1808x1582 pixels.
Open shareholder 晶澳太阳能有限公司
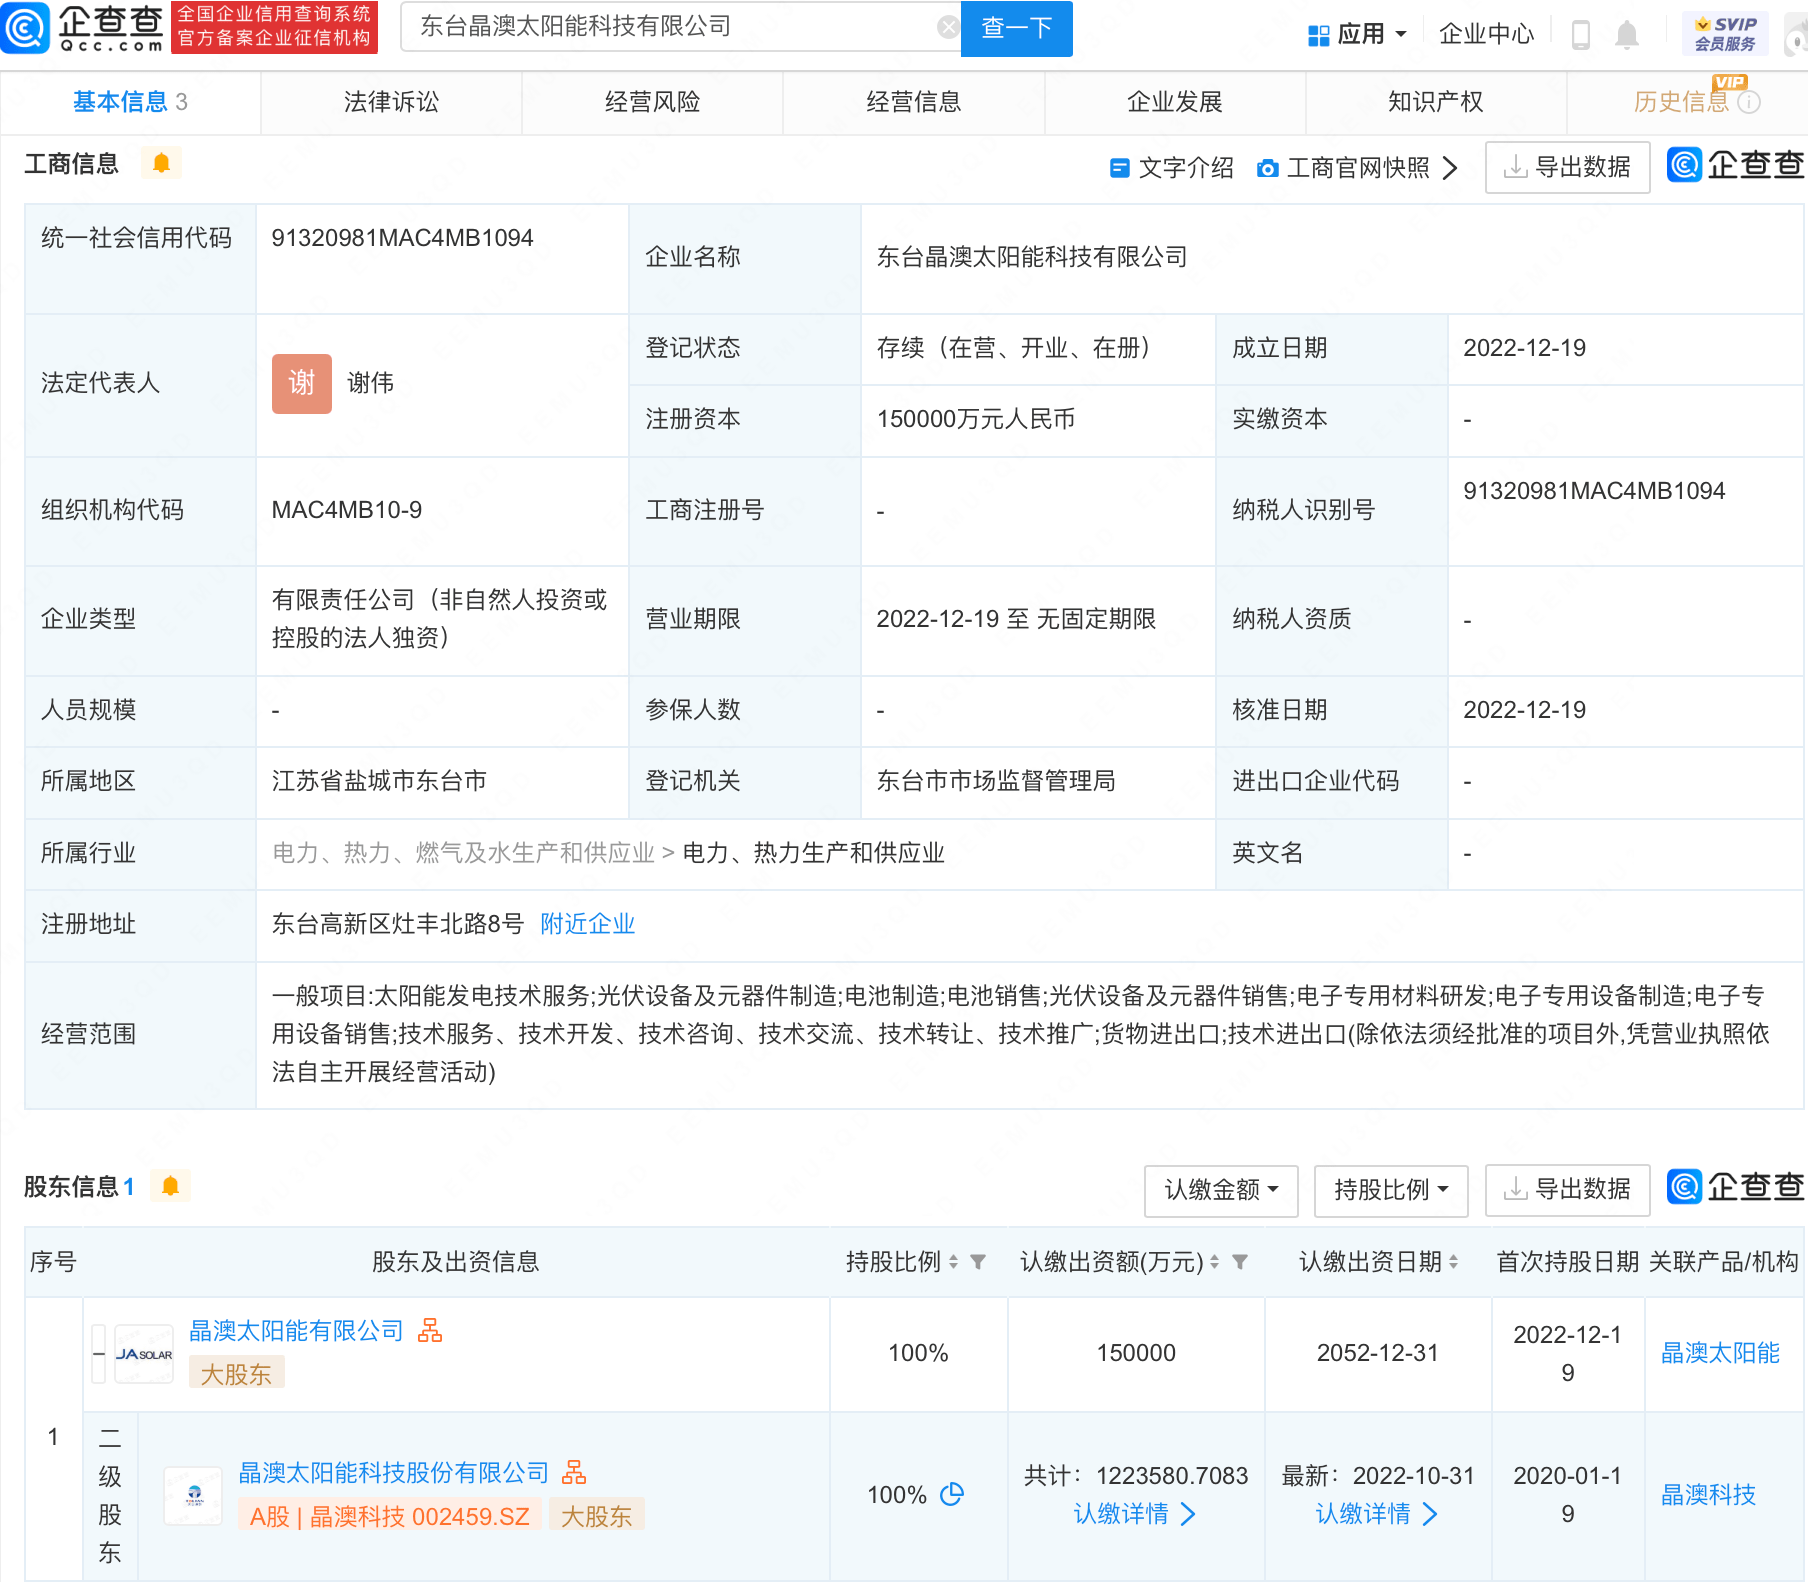[296, 1331]
